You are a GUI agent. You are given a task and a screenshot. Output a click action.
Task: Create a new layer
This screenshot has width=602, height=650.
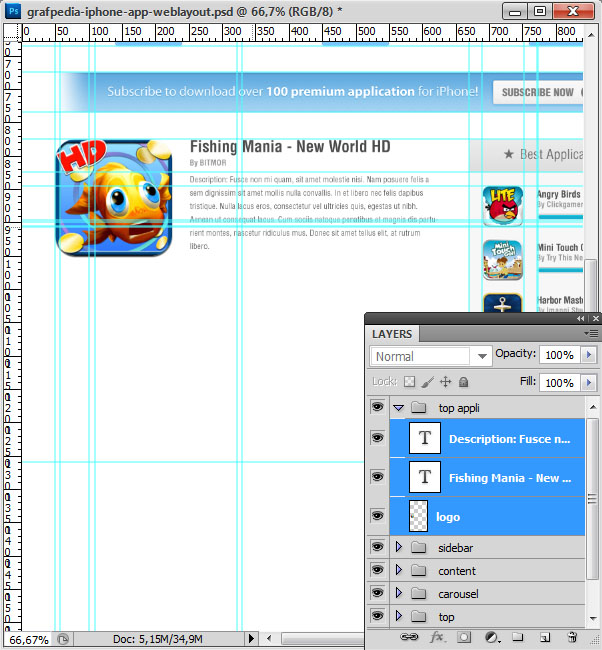(x=545, y=637)
